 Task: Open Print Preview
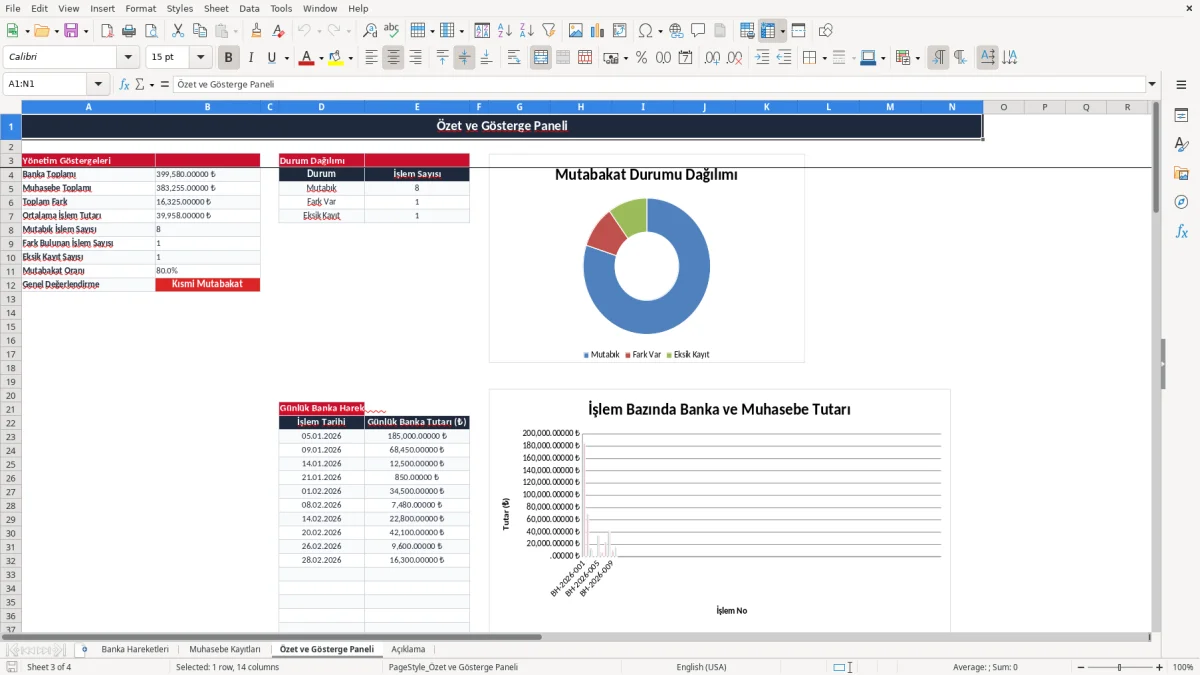[x=151, y=31]
